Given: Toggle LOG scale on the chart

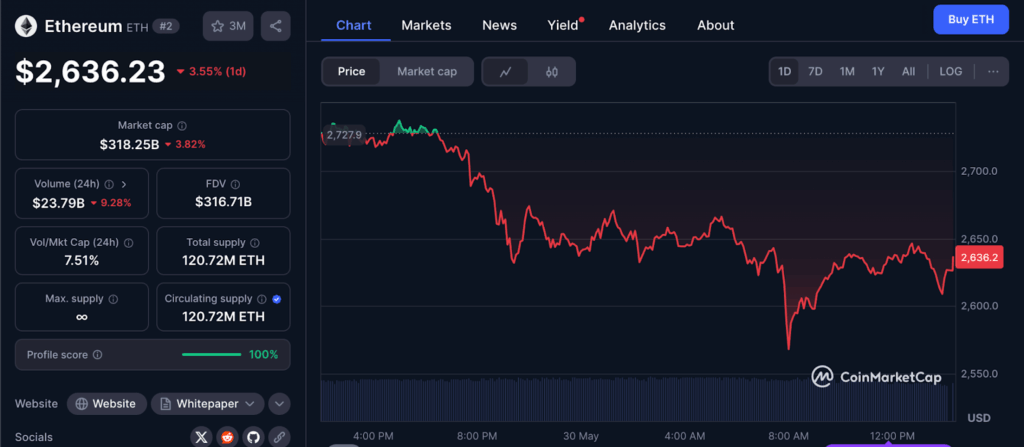Looking at the screenshot, I should (x=951, y=71).
